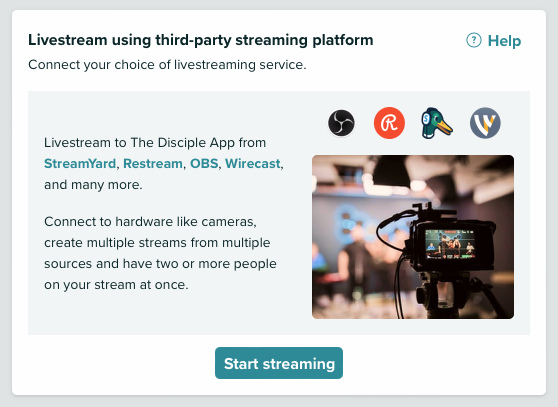Click the red Restream logo icon
This screenshot has width=558, height=407.
click(389, 123)
